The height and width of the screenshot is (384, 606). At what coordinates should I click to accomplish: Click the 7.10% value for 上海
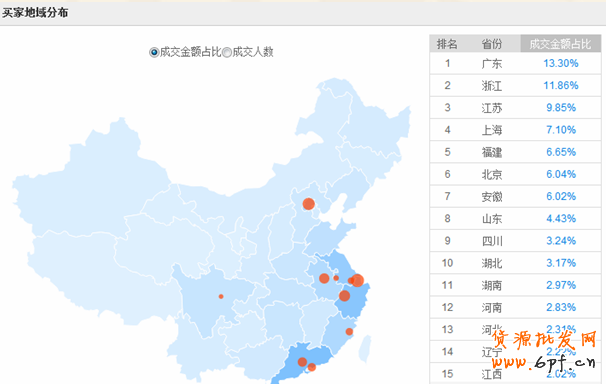coord(561,130)
